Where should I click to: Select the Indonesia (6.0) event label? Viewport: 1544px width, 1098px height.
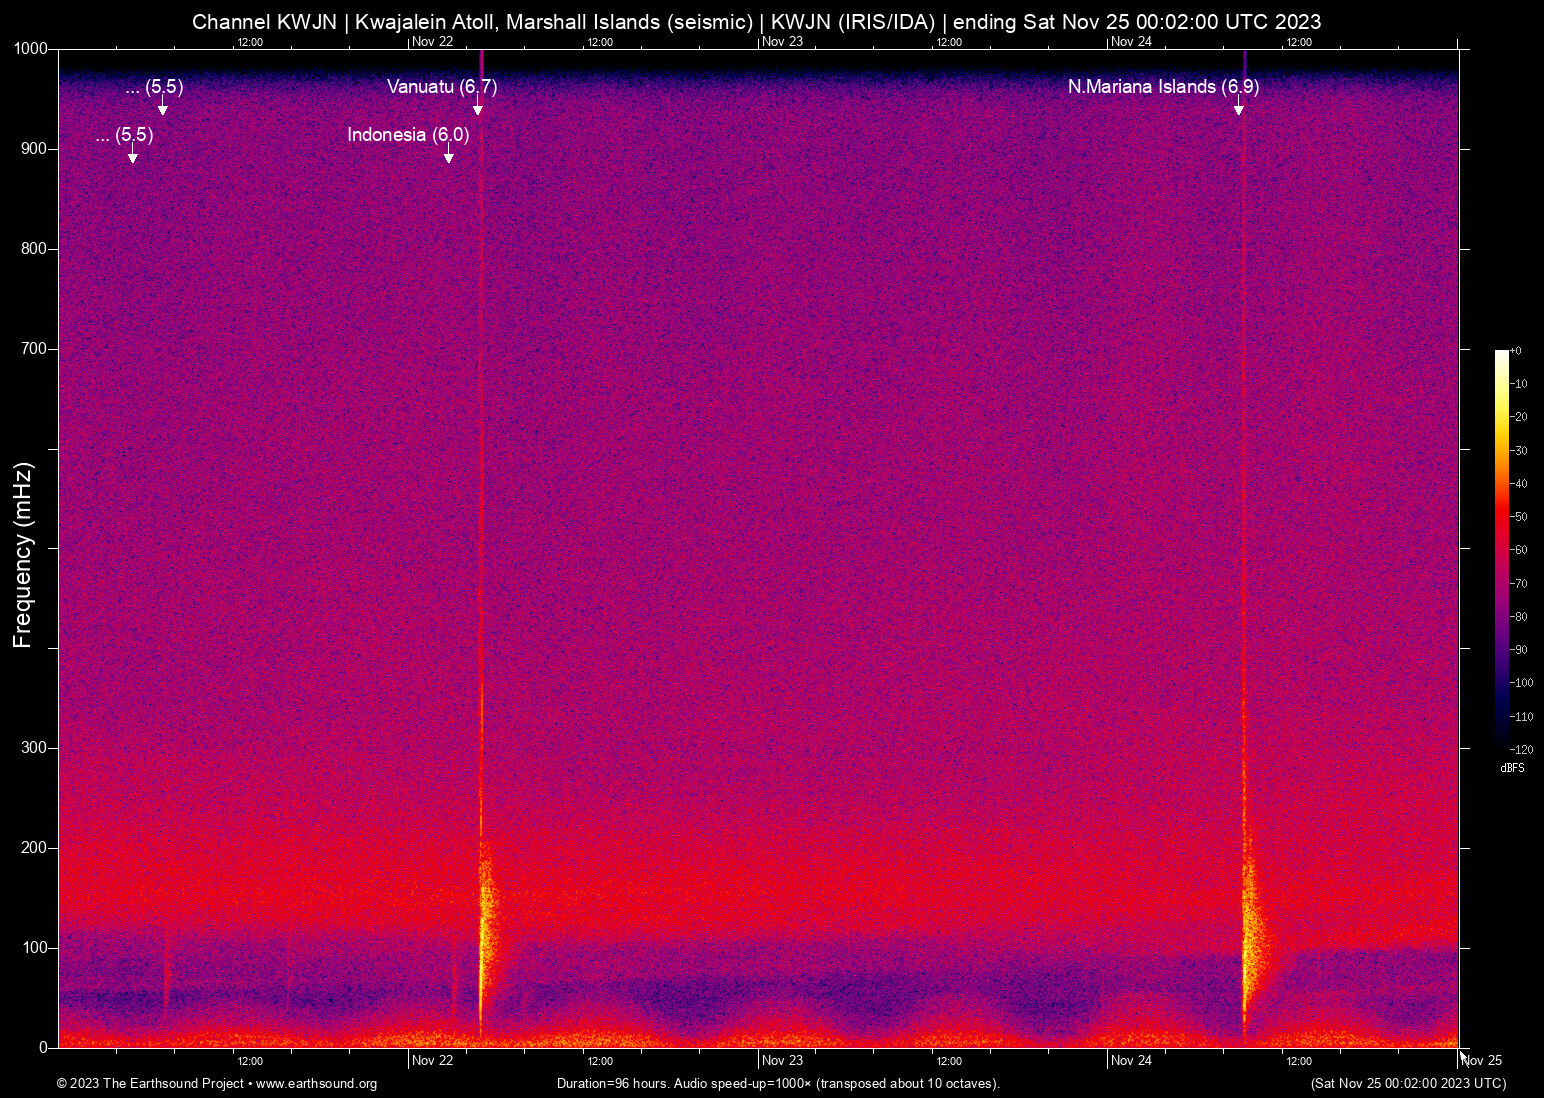pyautogui.click(x=407, y=135)
